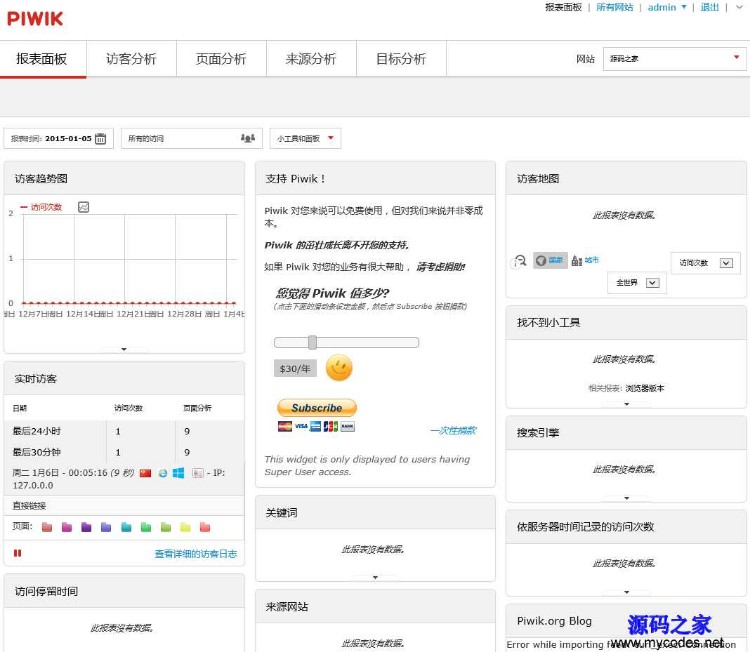Expand footer arrow under 关键词 widget
The height and width of the screenshot is (652, 750).
point(375,577)
